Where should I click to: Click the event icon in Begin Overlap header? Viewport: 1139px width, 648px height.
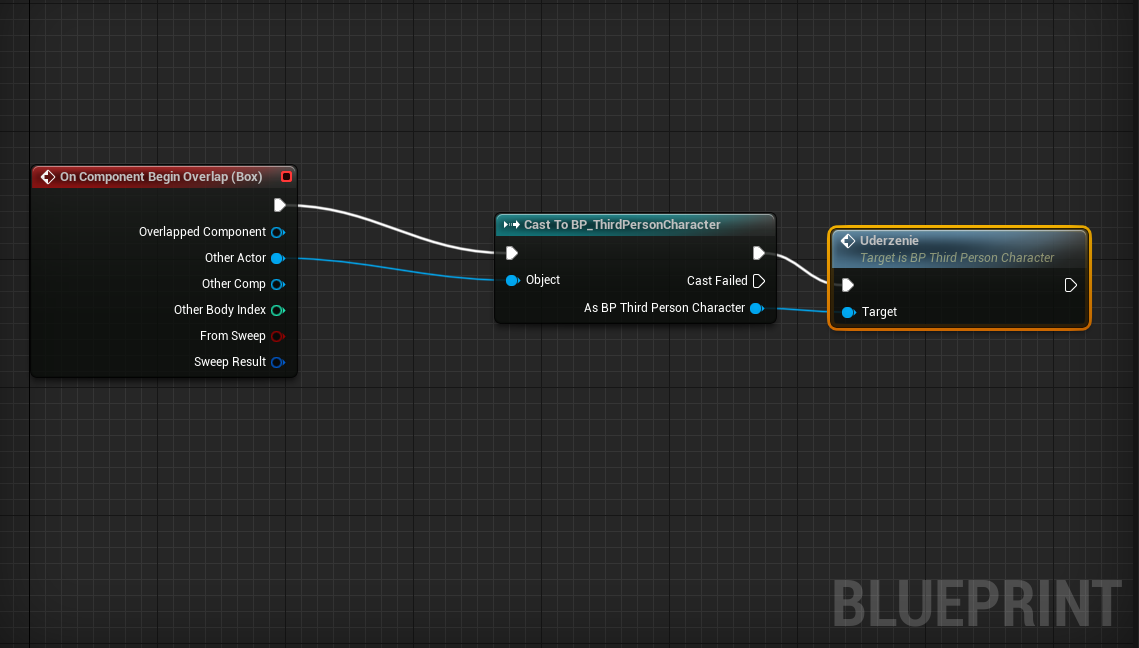tap(47, 177)
